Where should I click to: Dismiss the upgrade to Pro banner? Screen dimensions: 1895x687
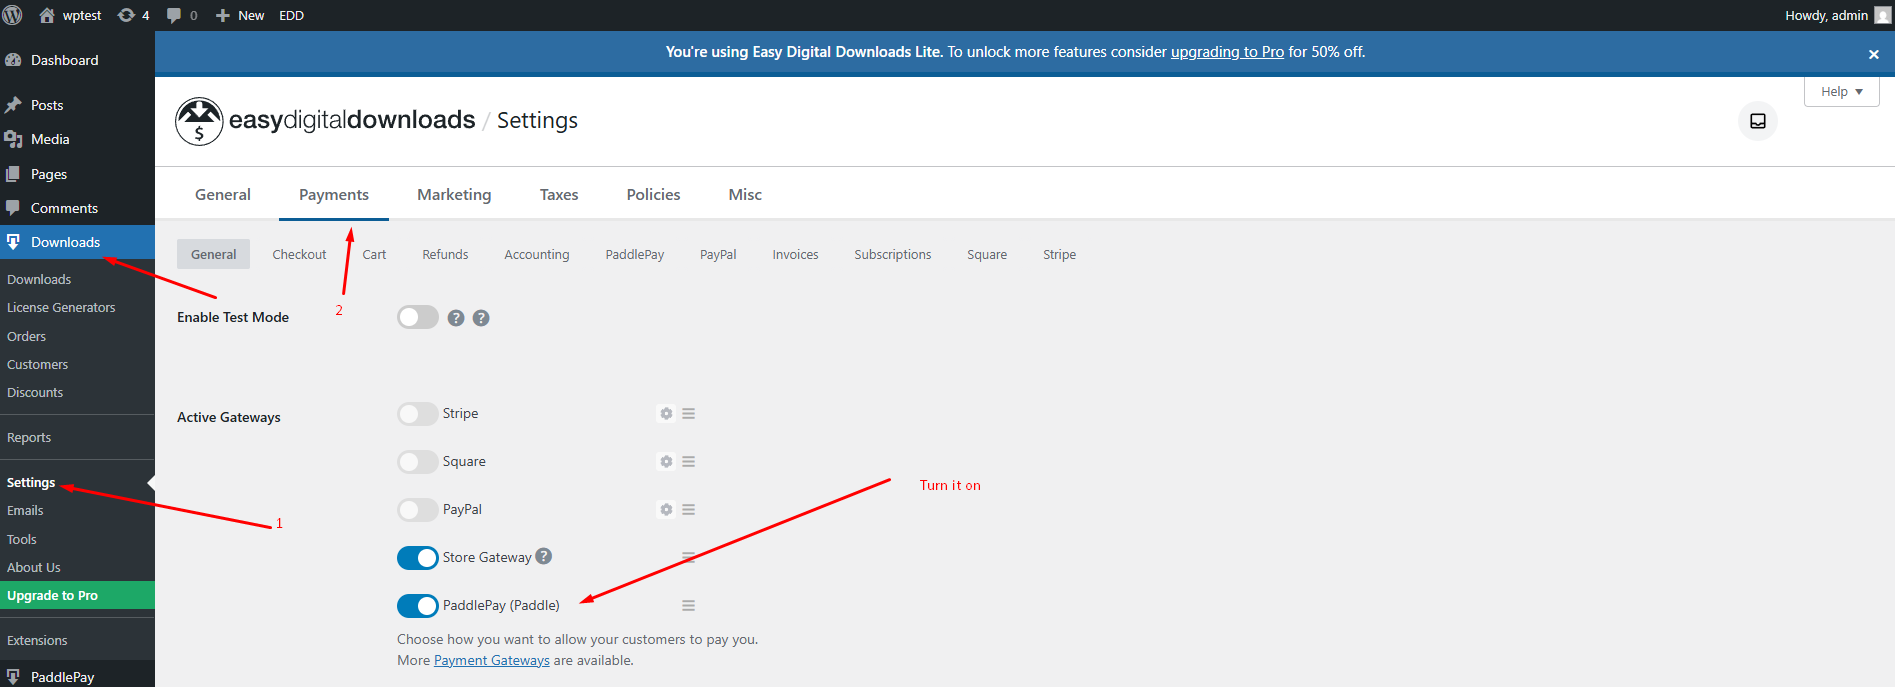1873,54
